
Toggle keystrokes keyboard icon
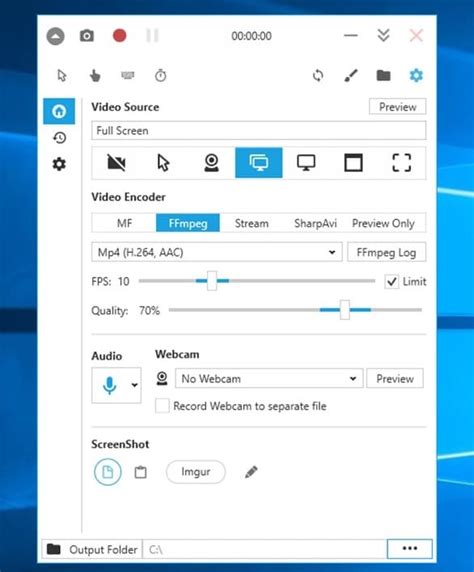(x=128, y=75)
